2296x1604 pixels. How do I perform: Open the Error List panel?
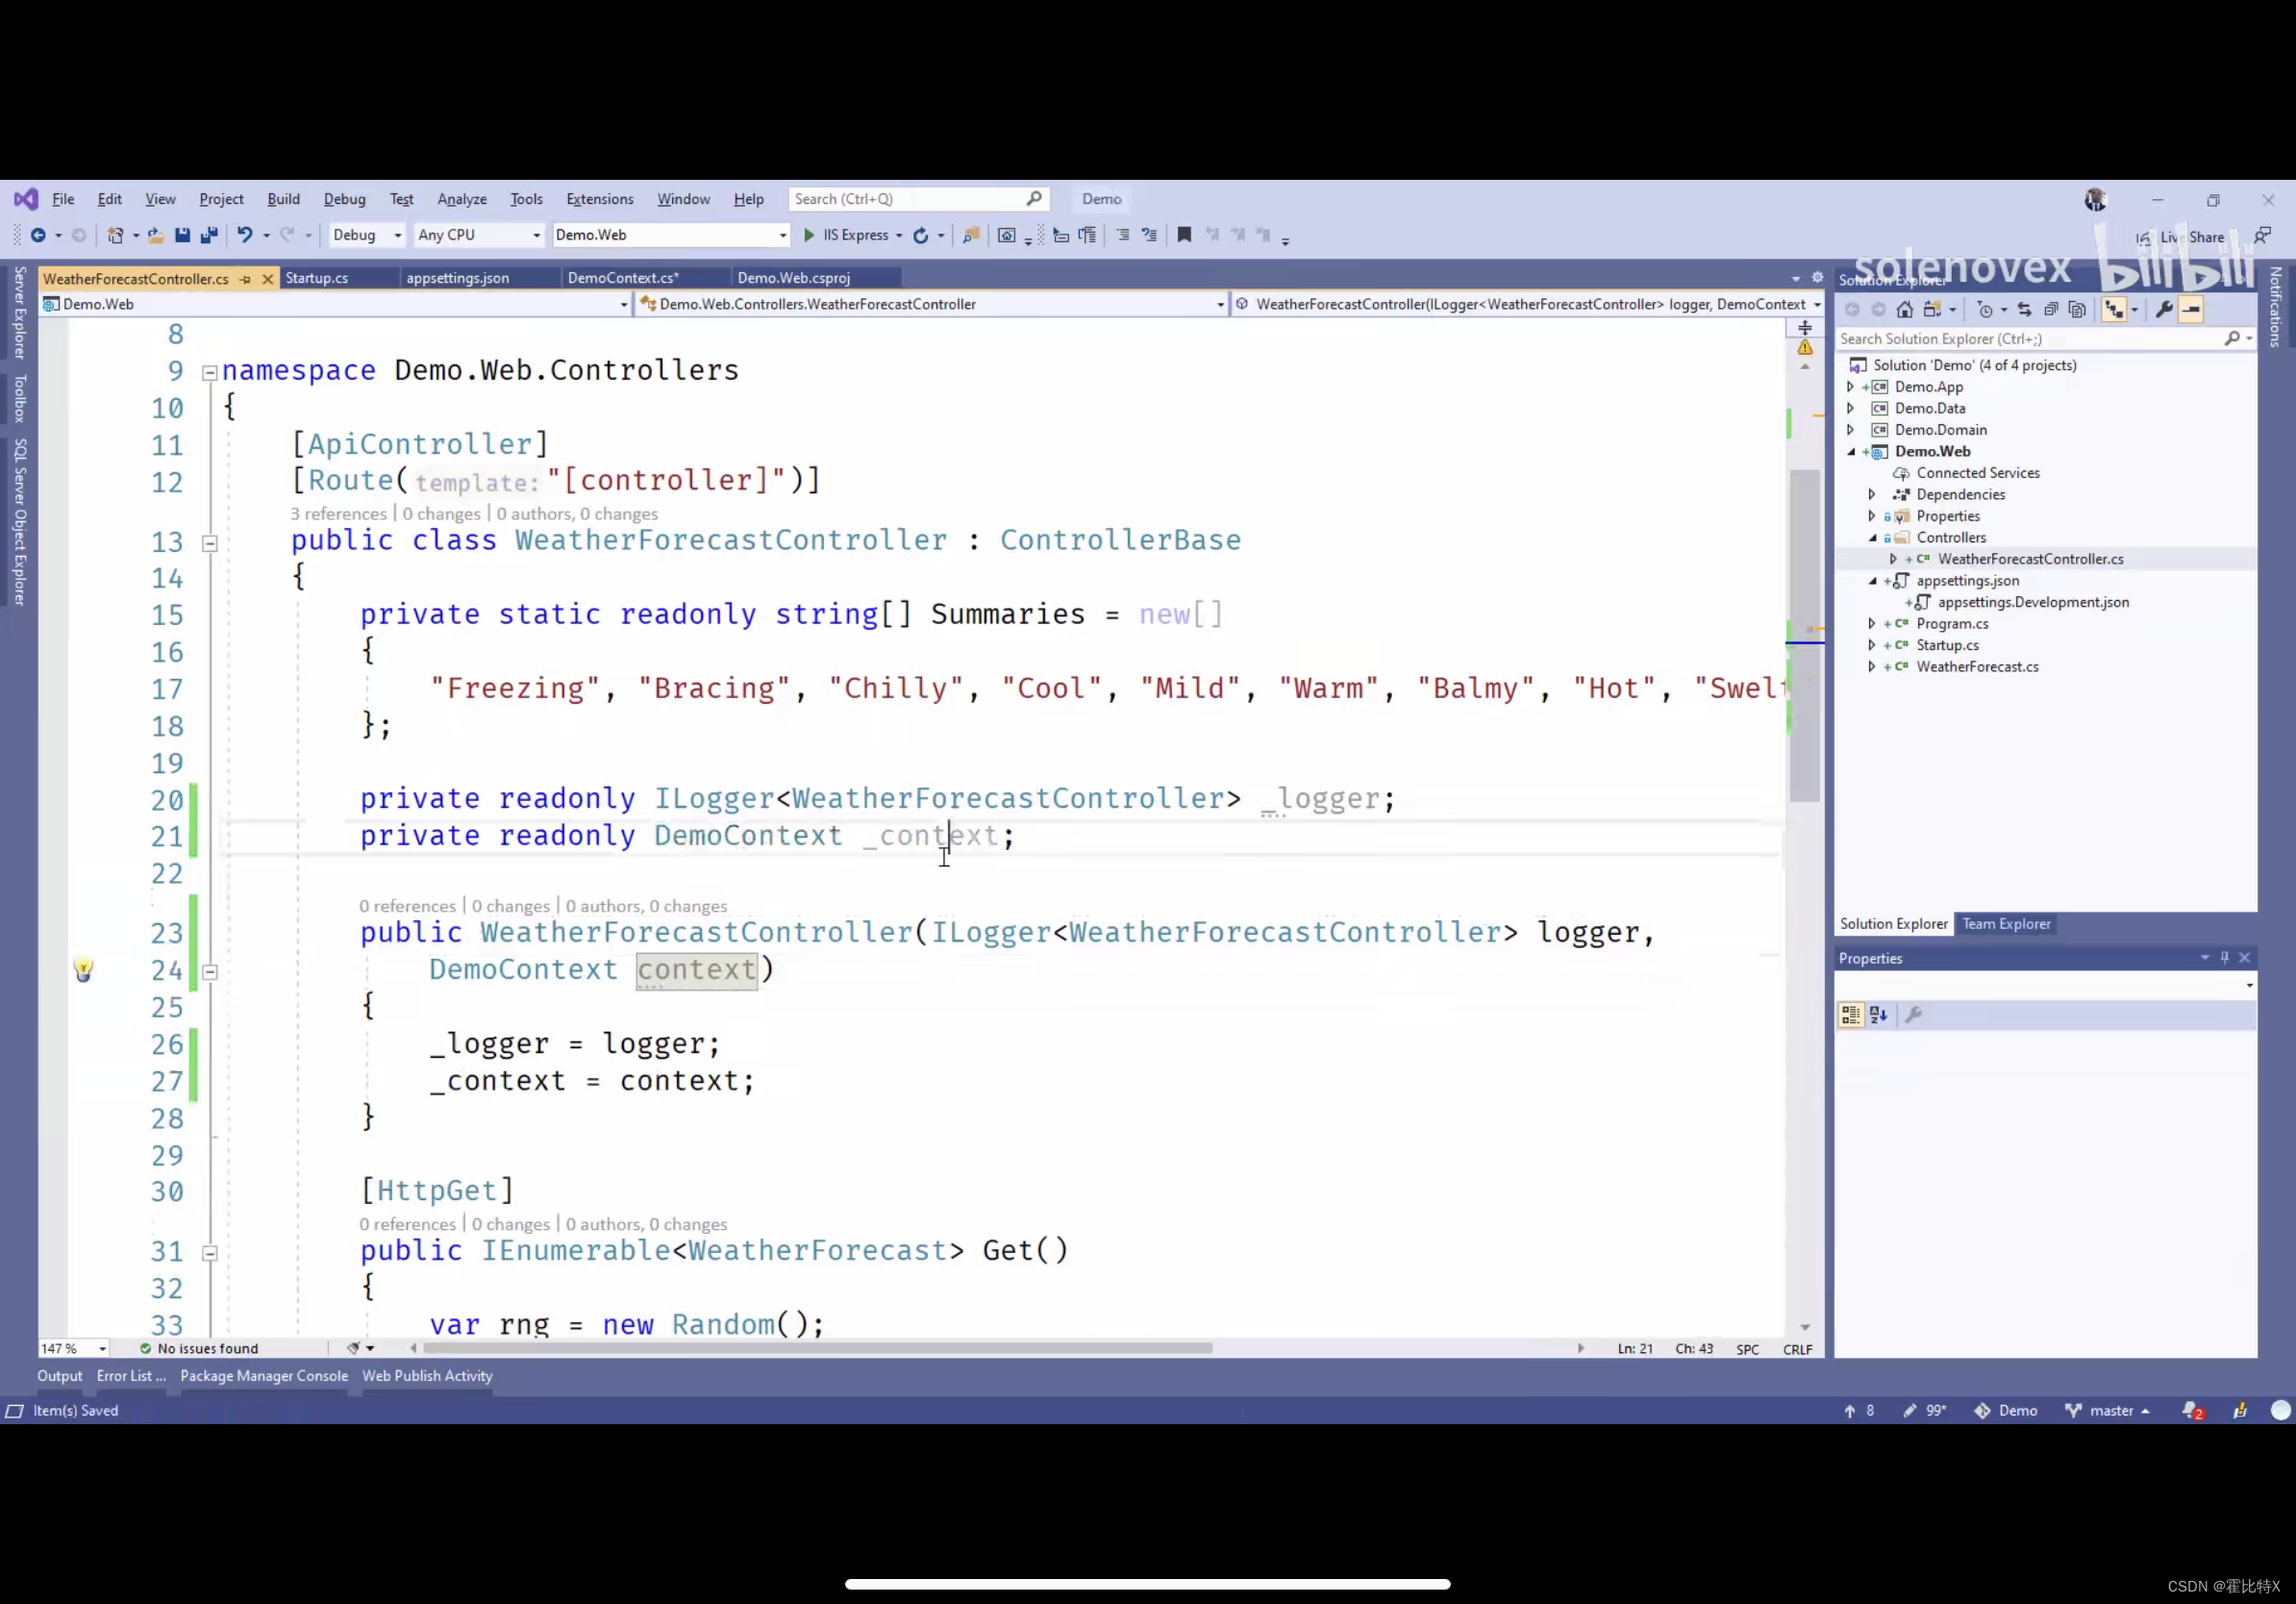coord(131,1376)
